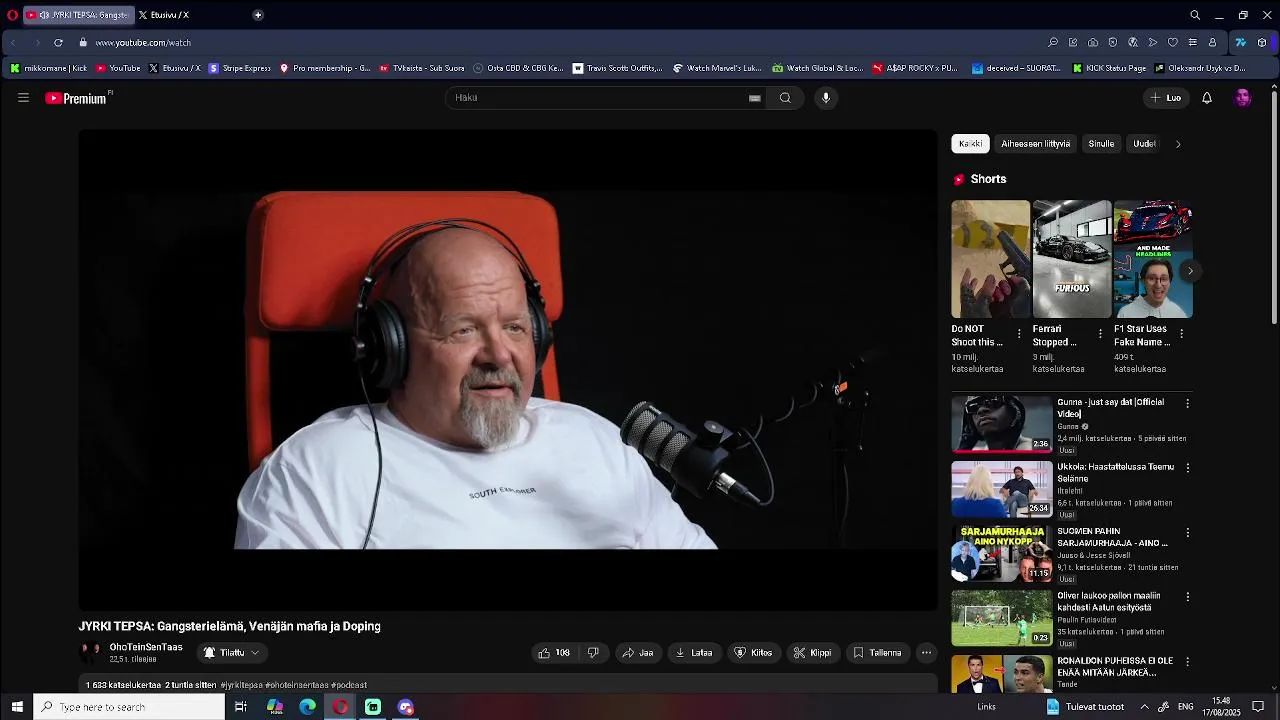The image size is (1280, 720).
Task: Open more actions (three dots) under the video
Action: [926, 653]
